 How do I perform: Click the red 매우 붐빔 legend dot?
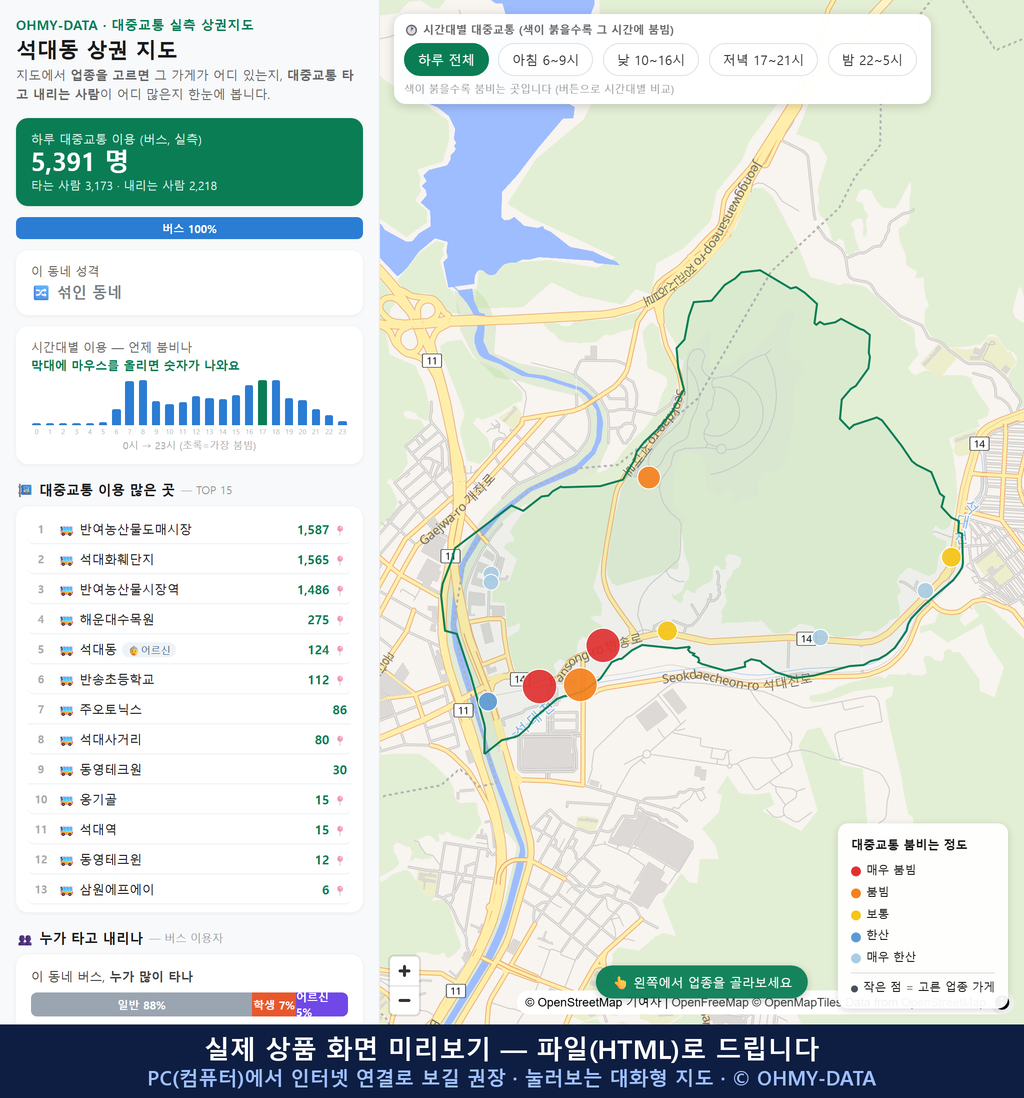855,871
